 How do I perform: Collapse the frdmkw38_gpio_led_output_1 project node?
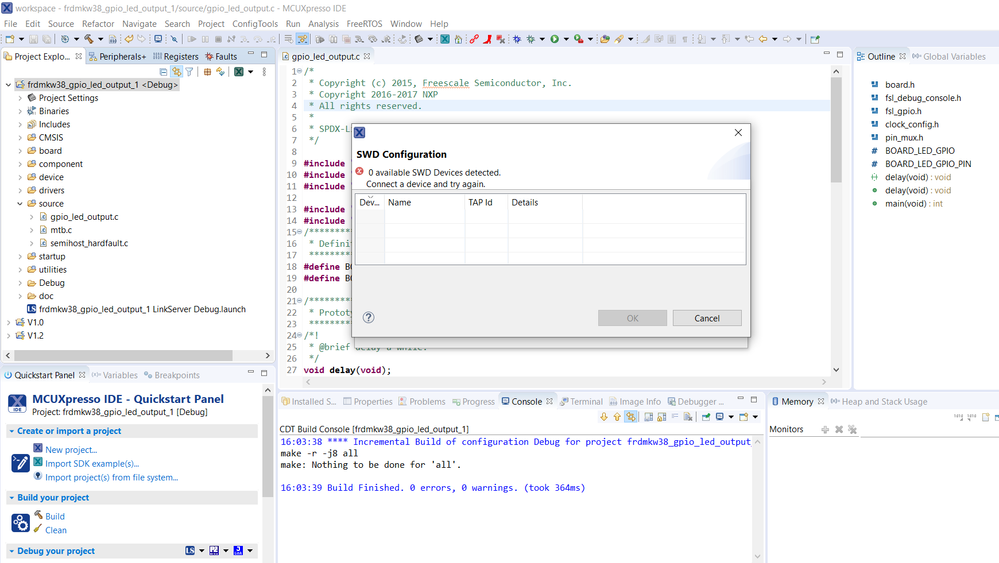tap(8, 85)
